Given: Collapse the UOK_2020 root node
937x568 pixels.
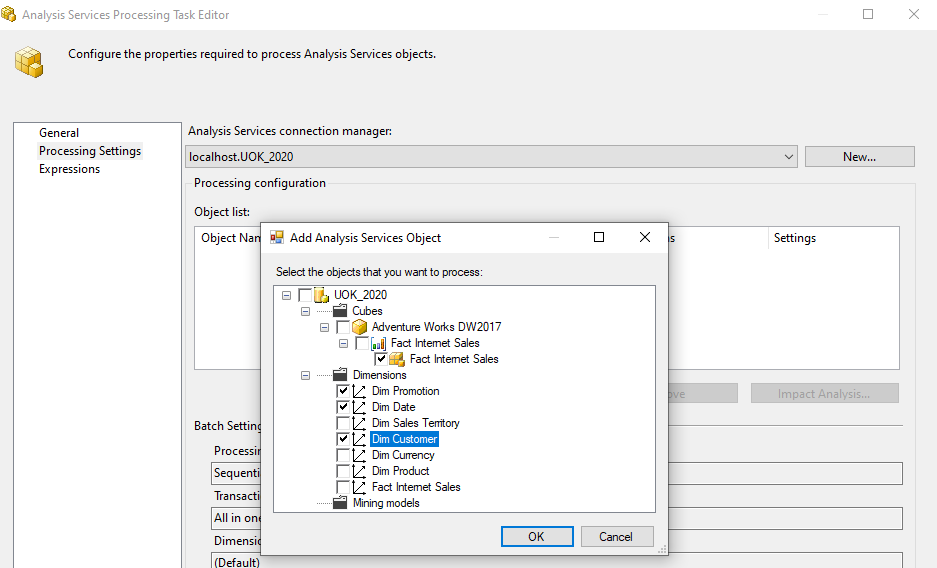Looking at the screenshot, I should [x=287, y=295].
